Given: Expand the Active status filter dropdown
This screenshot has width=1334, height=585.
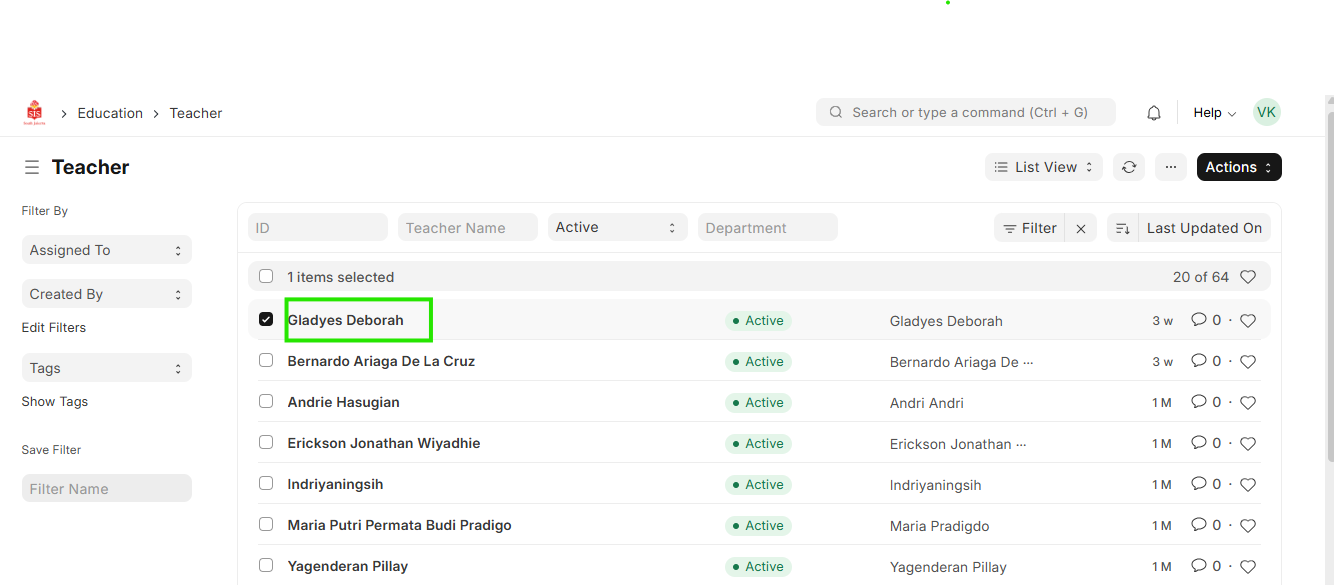Looking at the screenshot, I should (x=616, y=227).
